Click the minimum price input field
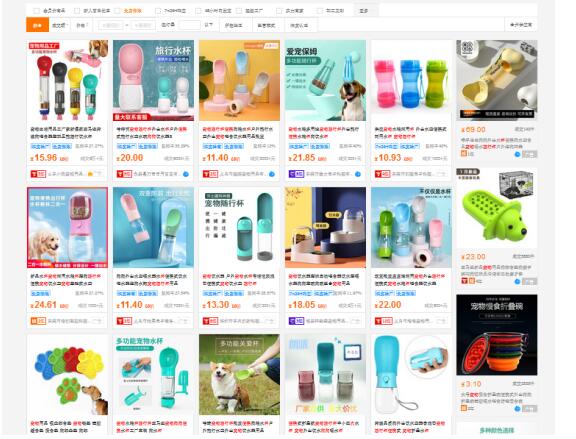This screenshot has height=439, width=576. (111, 25)
